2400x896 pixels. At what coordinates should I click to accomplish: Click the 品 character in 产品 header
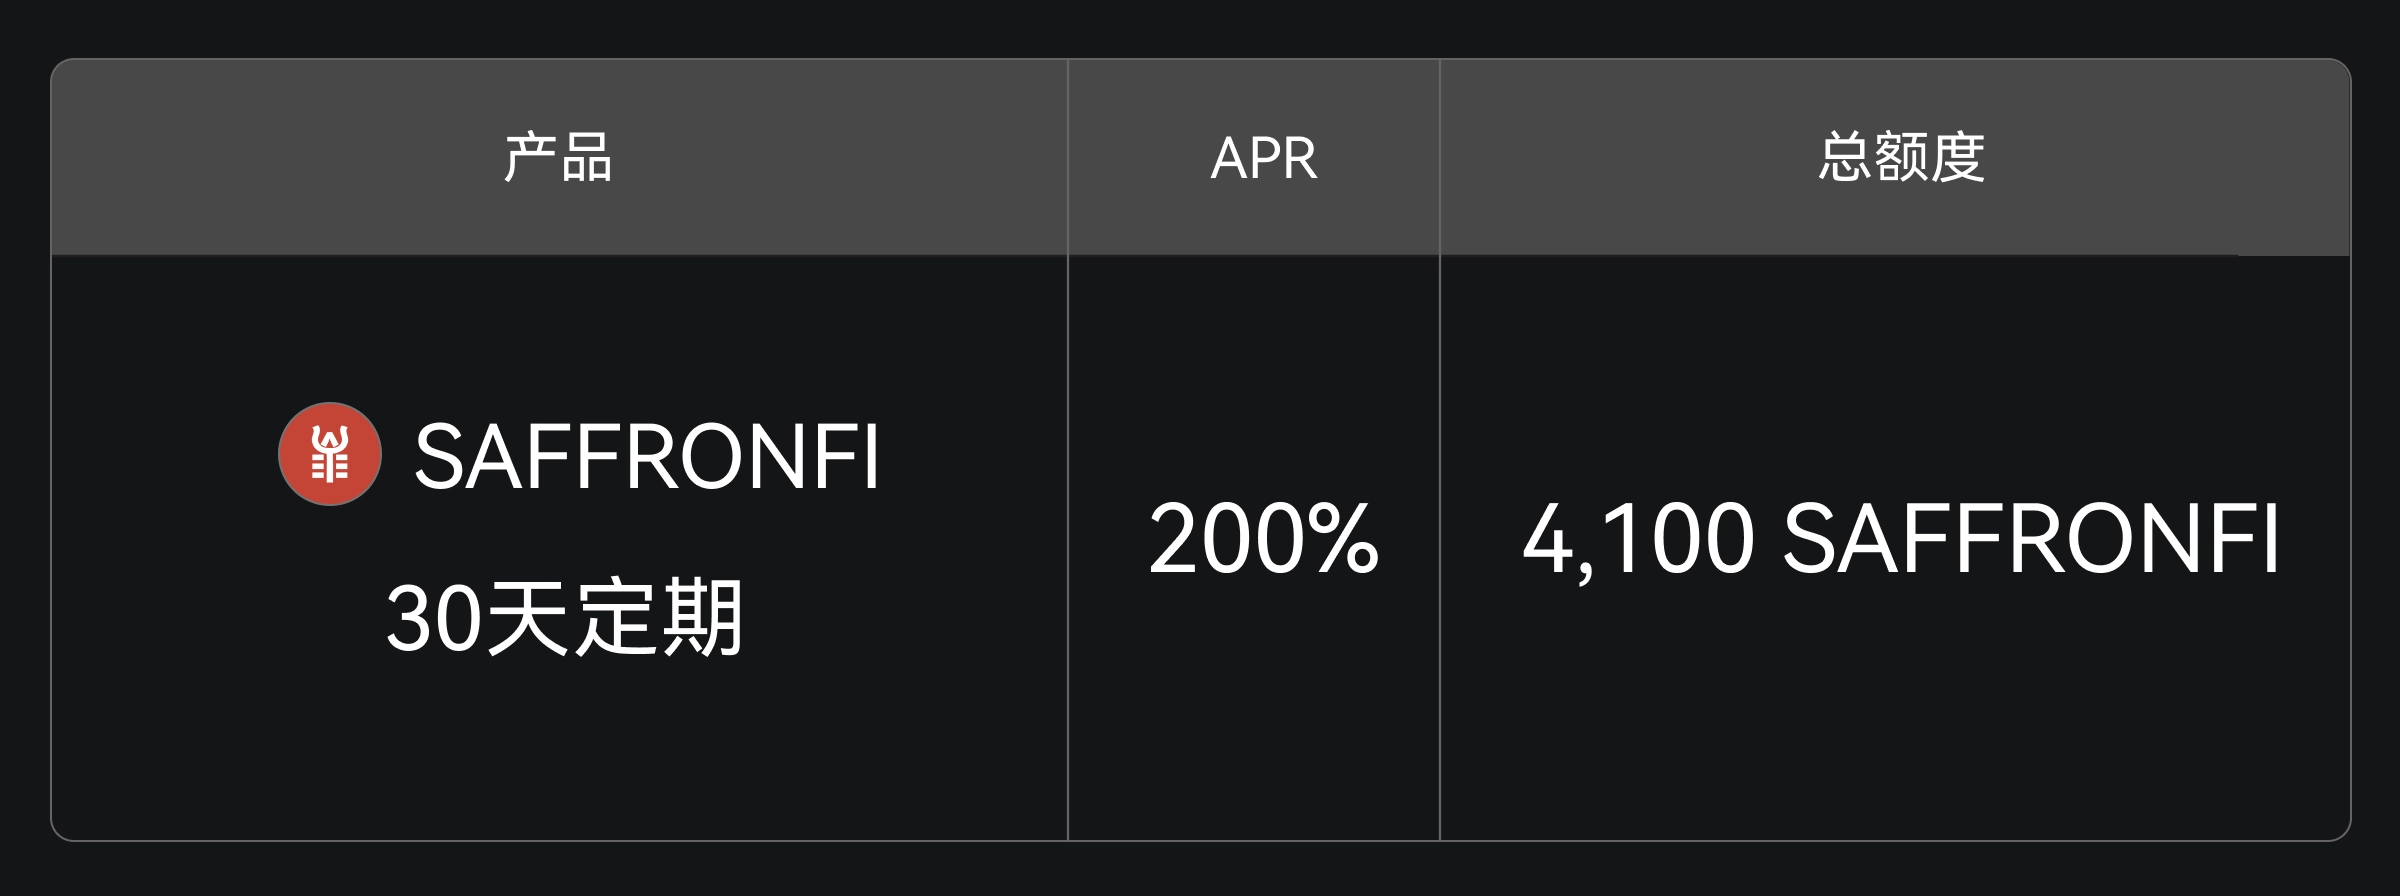pos(587,158)
